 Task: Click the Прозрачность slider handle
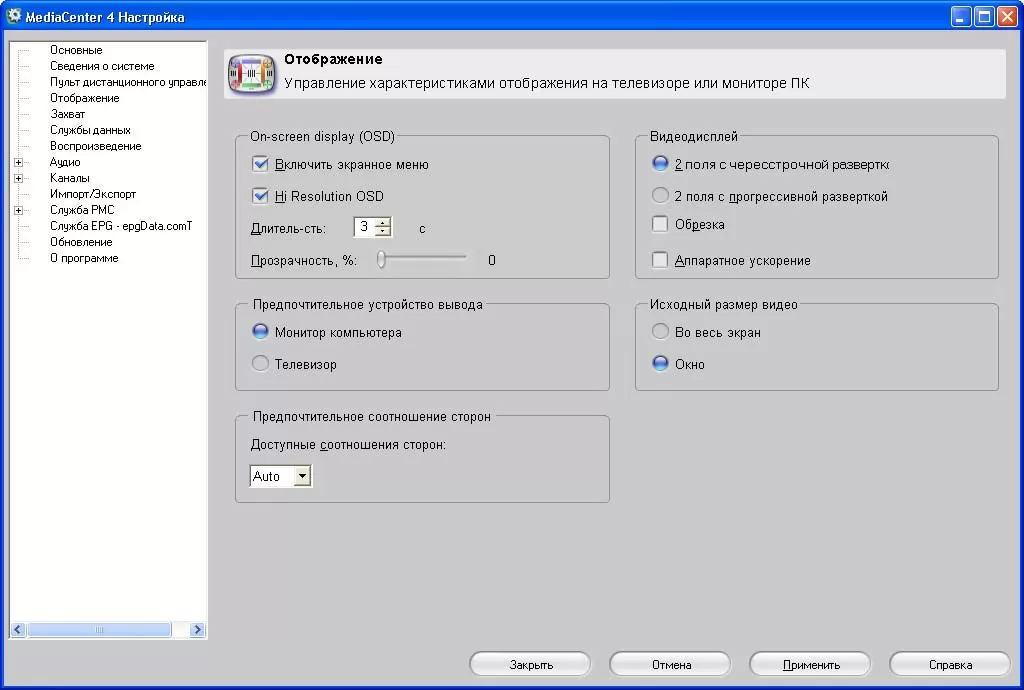click(382, 260)
